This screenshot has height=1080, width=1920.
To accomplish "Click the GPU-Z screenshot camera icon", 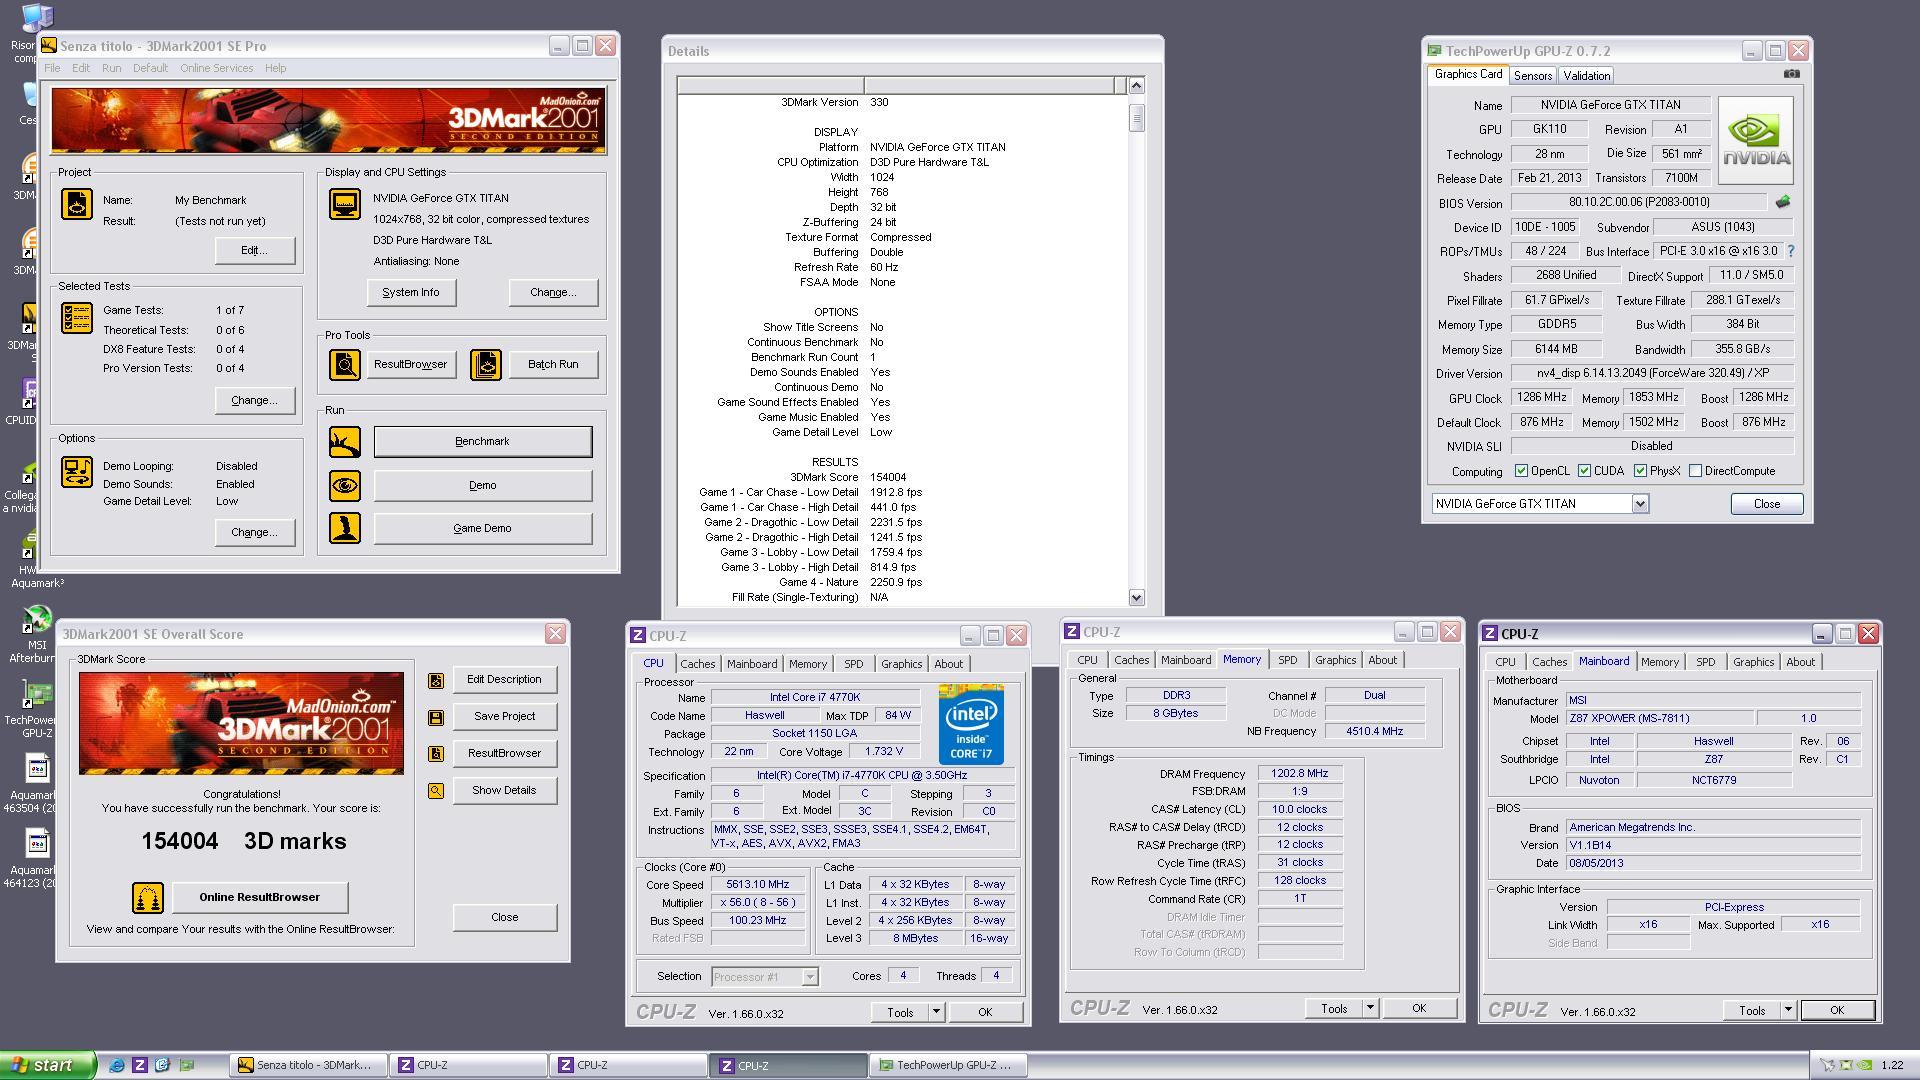I will (x=1791, y=73).
